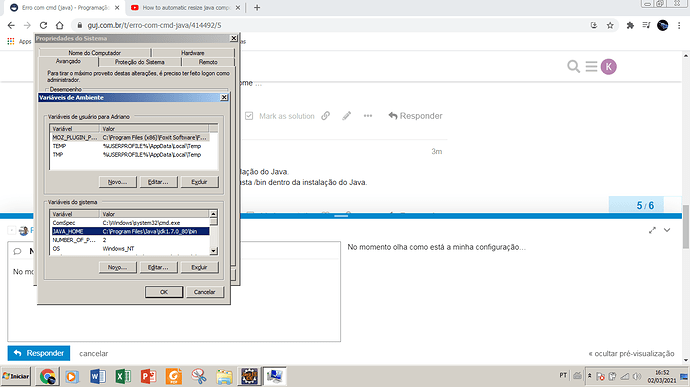Select the Erro com cmd (java) browser tab
690x387 pixels.
pos(65,8)
